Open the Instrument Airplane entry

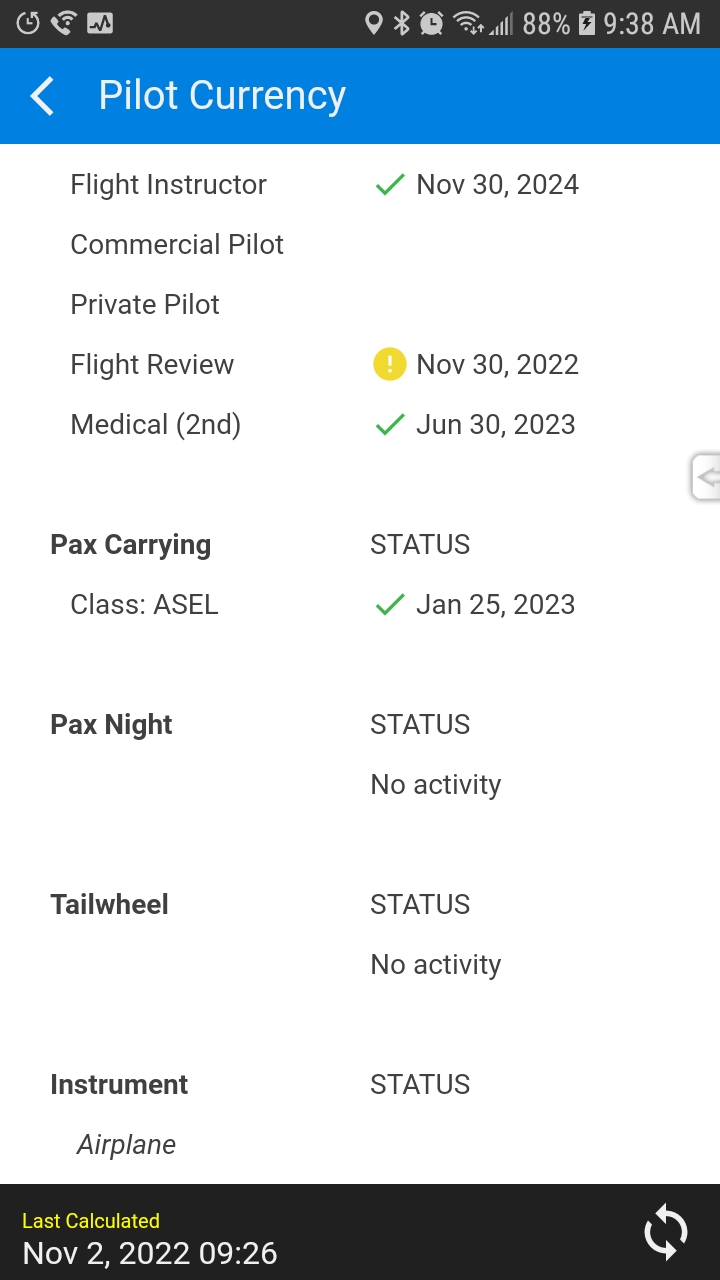click(126, 1145)
